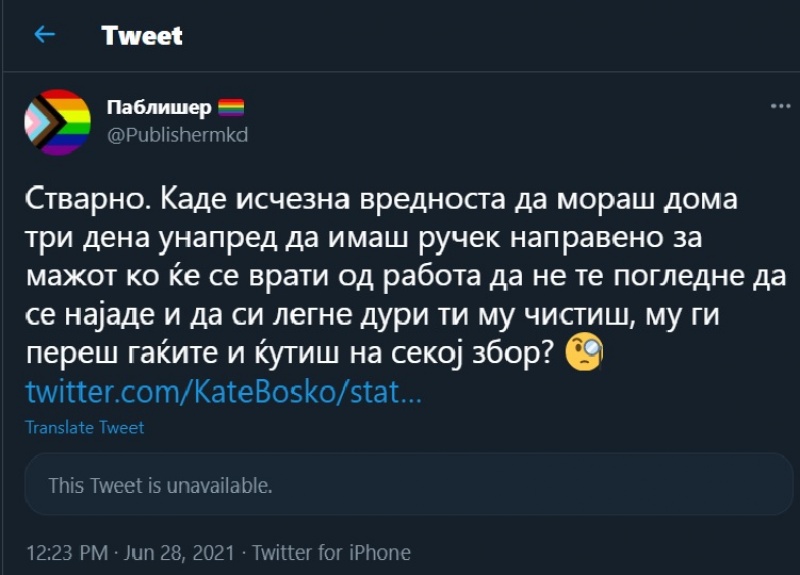
Task: Open the "Twitter for iPhone" source link
Action: point(331,552)
